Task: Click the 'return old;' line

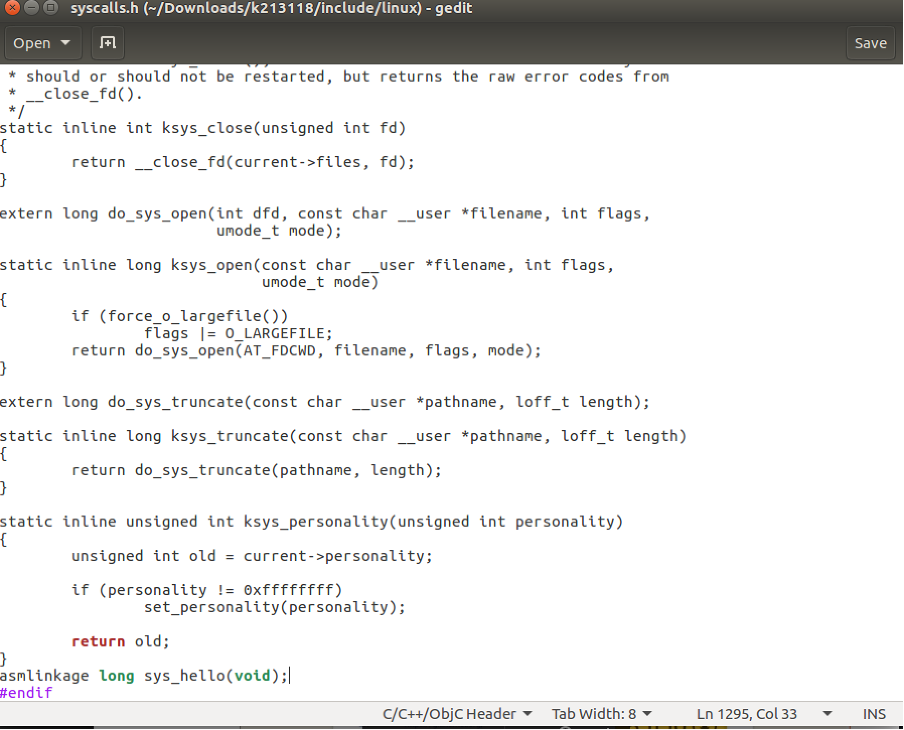Action: (x=120, y=641)
